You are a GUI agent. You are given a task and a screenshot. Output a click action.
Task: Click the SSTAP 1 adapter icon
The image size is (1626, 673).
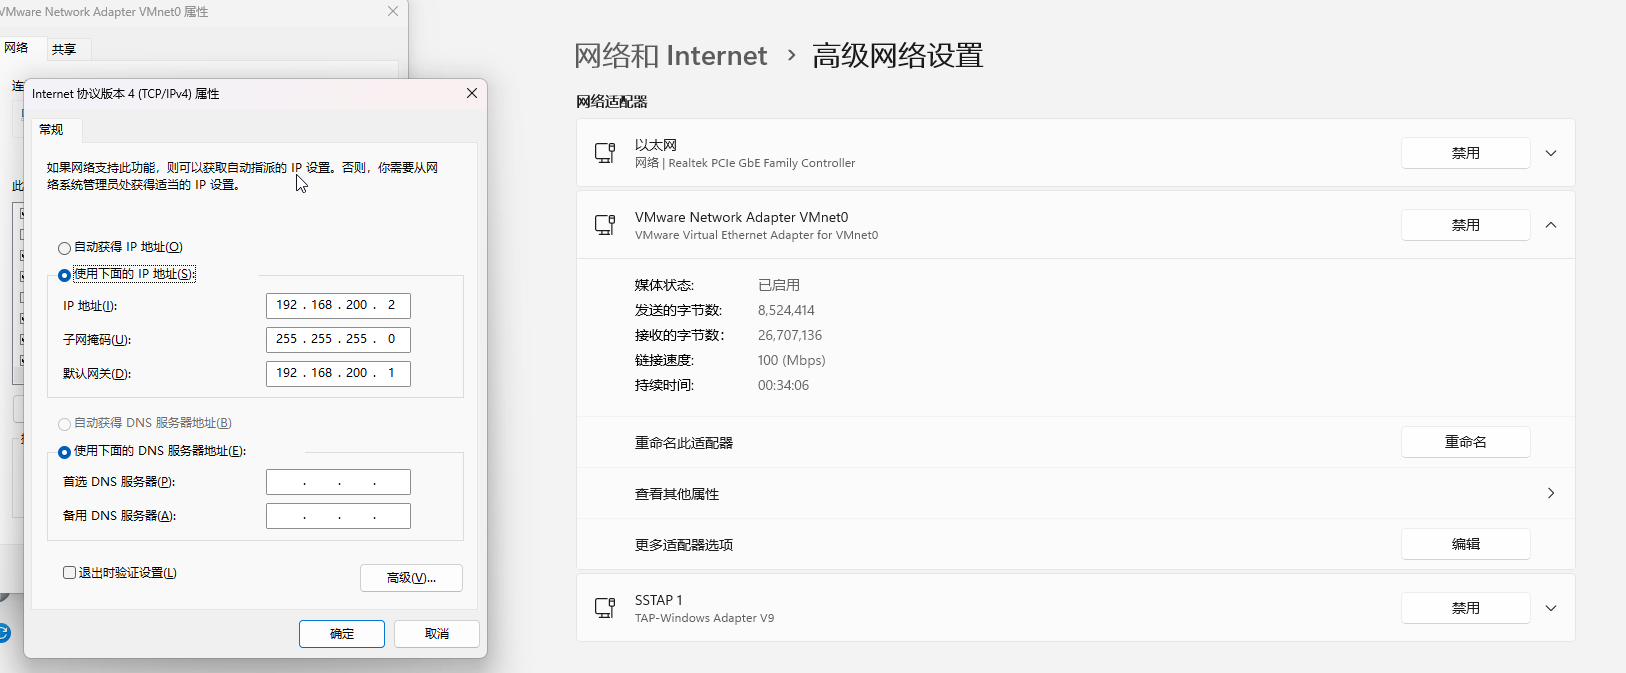(x=605, y=608)
